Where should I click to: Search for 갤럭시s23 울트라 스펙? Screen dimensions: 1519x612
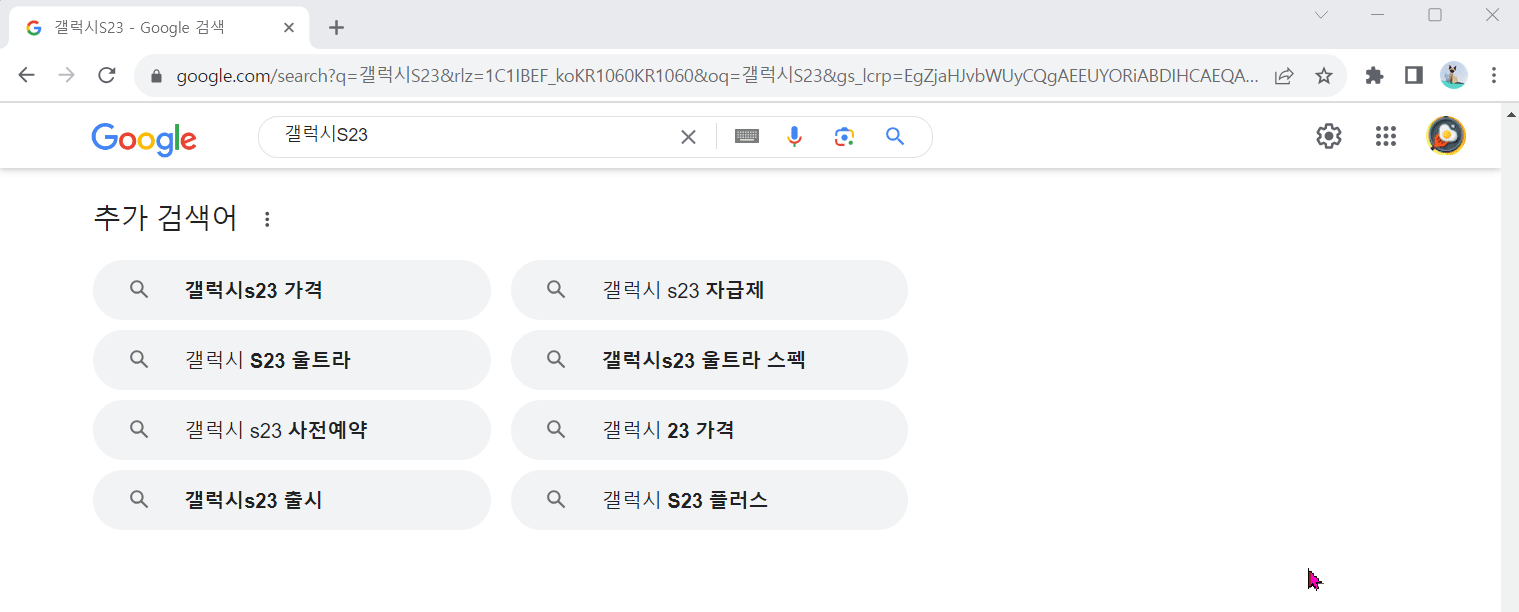709,360
